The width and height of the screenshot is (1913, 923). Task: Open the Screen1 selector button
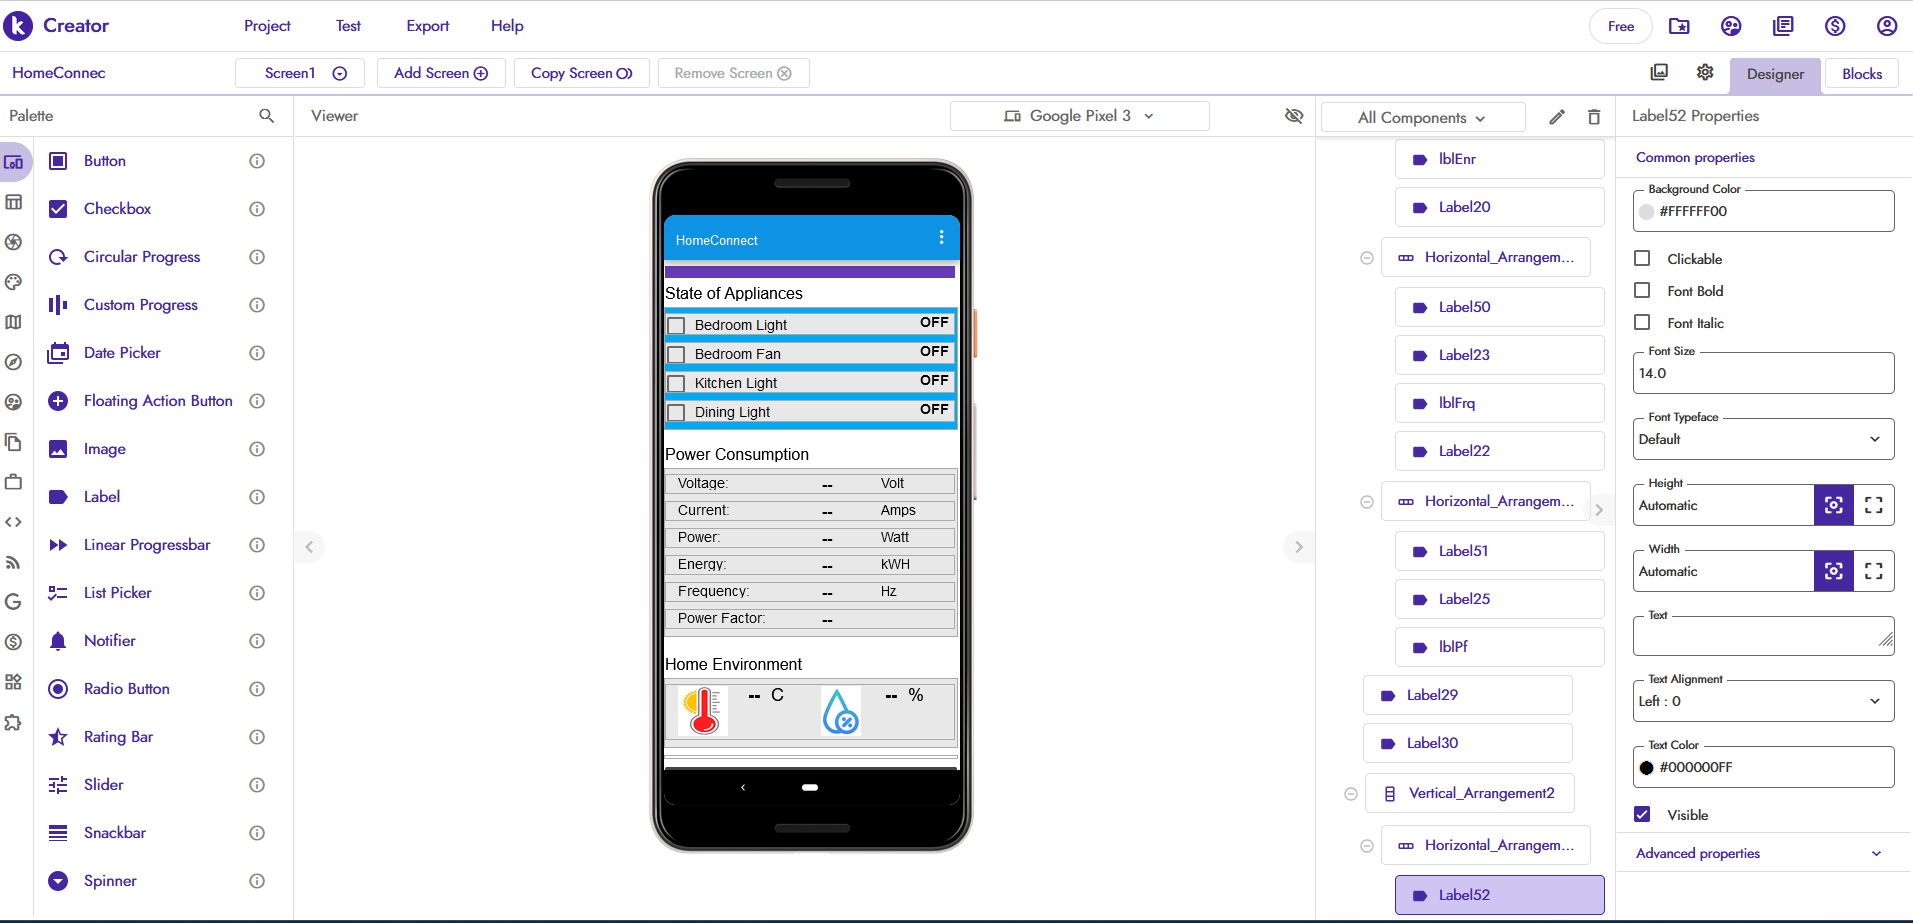pos(300,73)
